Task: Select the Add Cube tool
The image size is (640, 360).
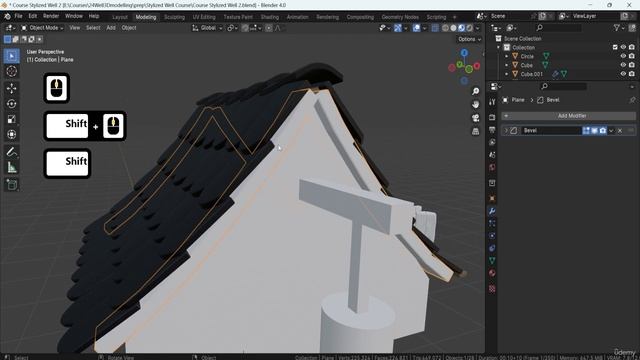Action: [11, 184]
